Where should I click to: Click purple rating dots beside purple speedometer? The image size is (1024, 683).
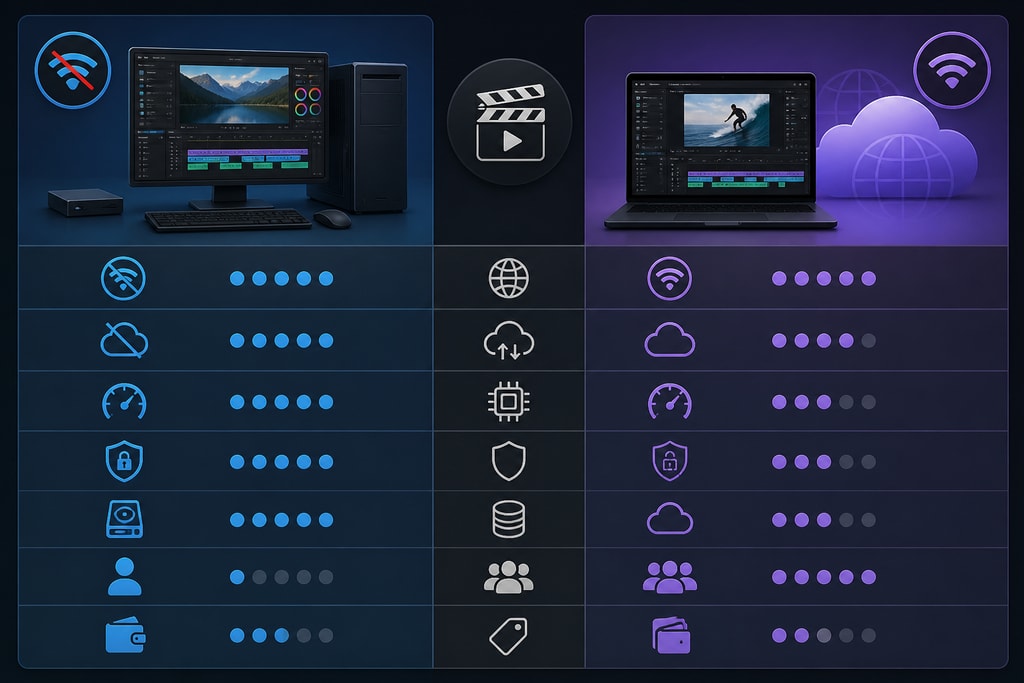[x=824, y=402]
